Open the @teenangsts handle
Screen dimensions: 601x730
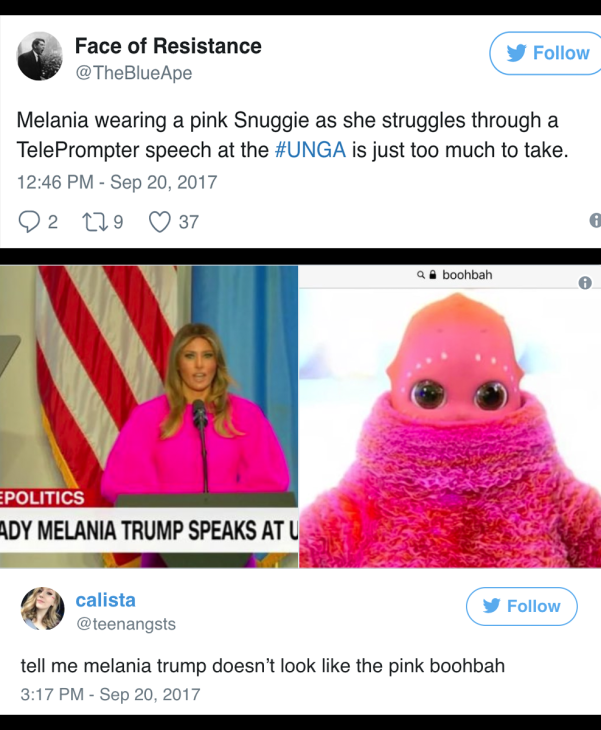point(126,623)
